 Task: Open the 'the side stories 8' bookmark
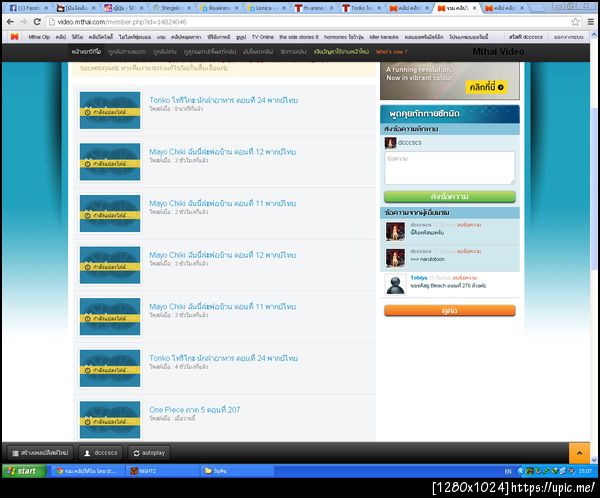298,37
